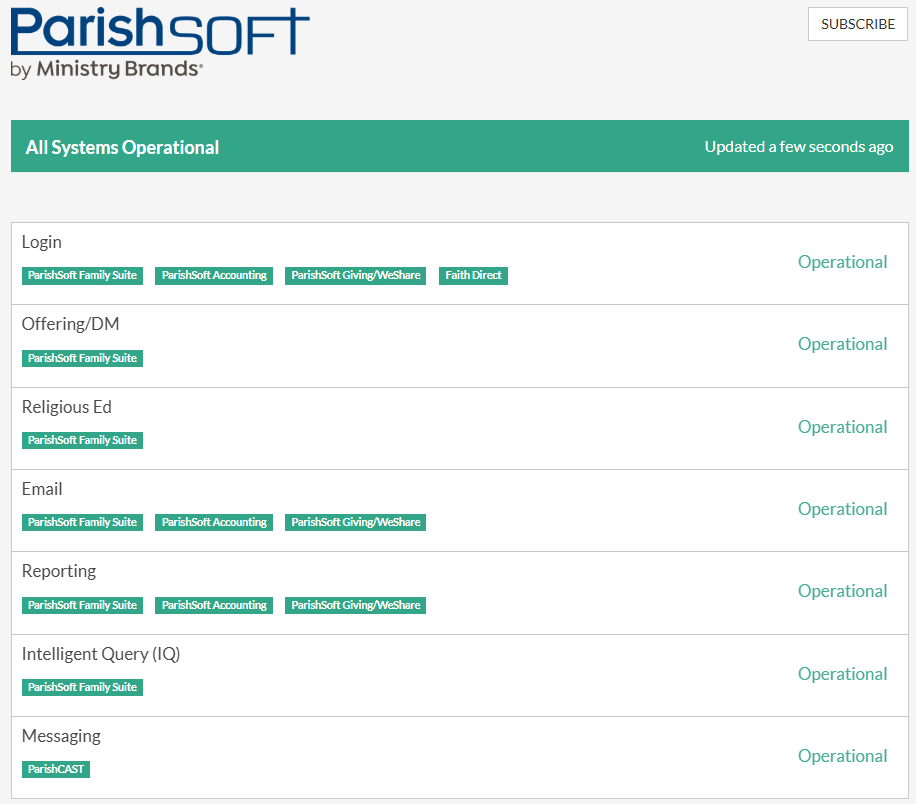
Task: Click ParishSoft Giving/WeShare tag under Email
Action: [355, 522]
